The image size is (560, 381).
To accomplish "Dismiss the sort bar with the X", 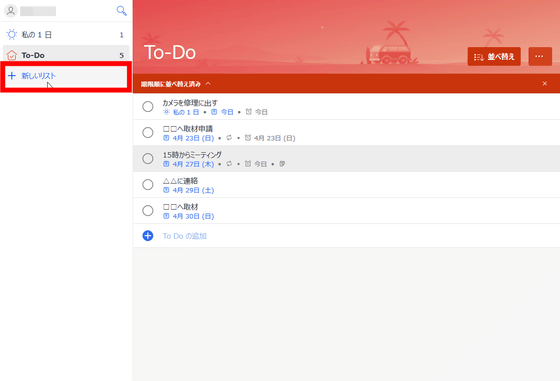I will click(545, 84).
